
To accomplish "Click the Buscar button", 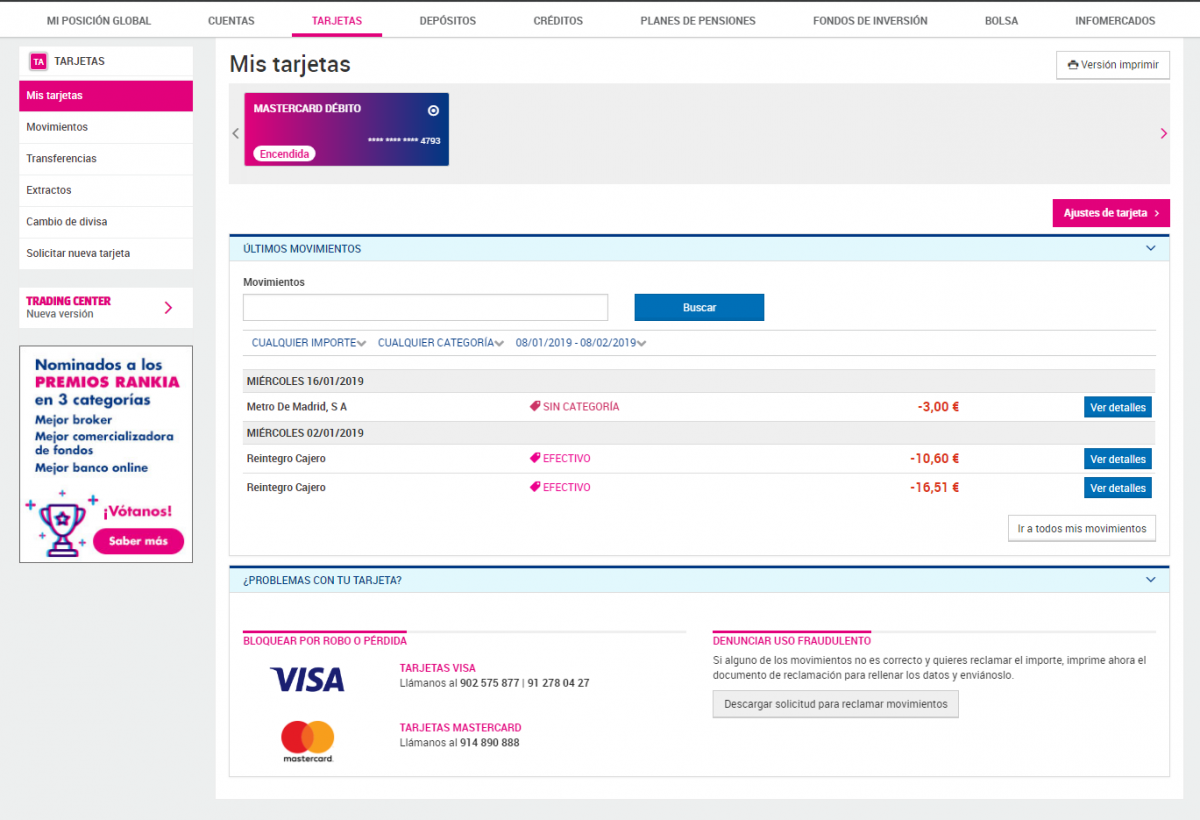I will [x=699, y=307].
